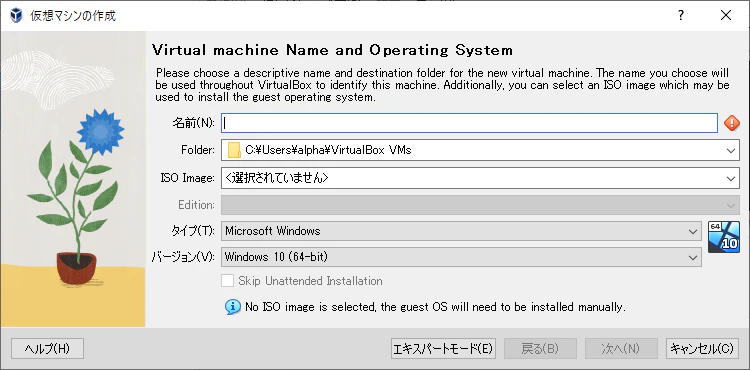Switch to エキスパートモード(E)
This screenshot has height=370, width=750.
tap(443, 348)
